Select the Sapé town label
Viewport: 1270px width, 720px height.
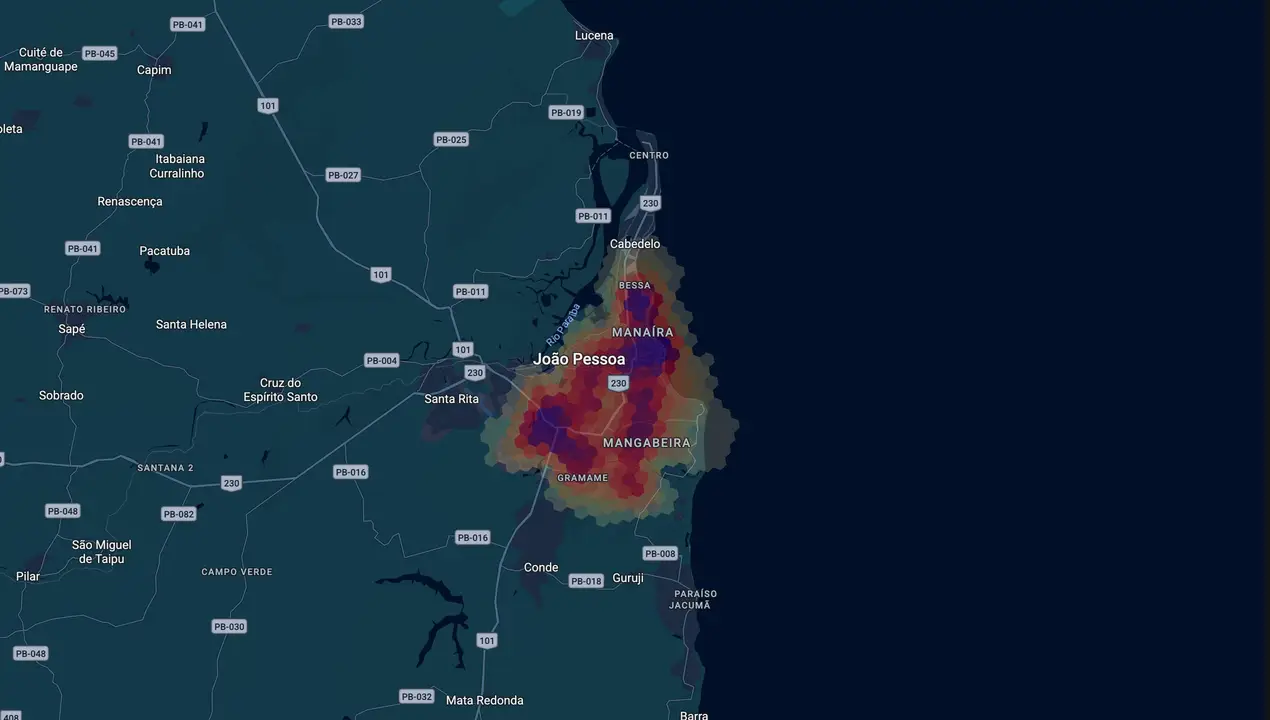pyautogui.click(x=72, y=329)
